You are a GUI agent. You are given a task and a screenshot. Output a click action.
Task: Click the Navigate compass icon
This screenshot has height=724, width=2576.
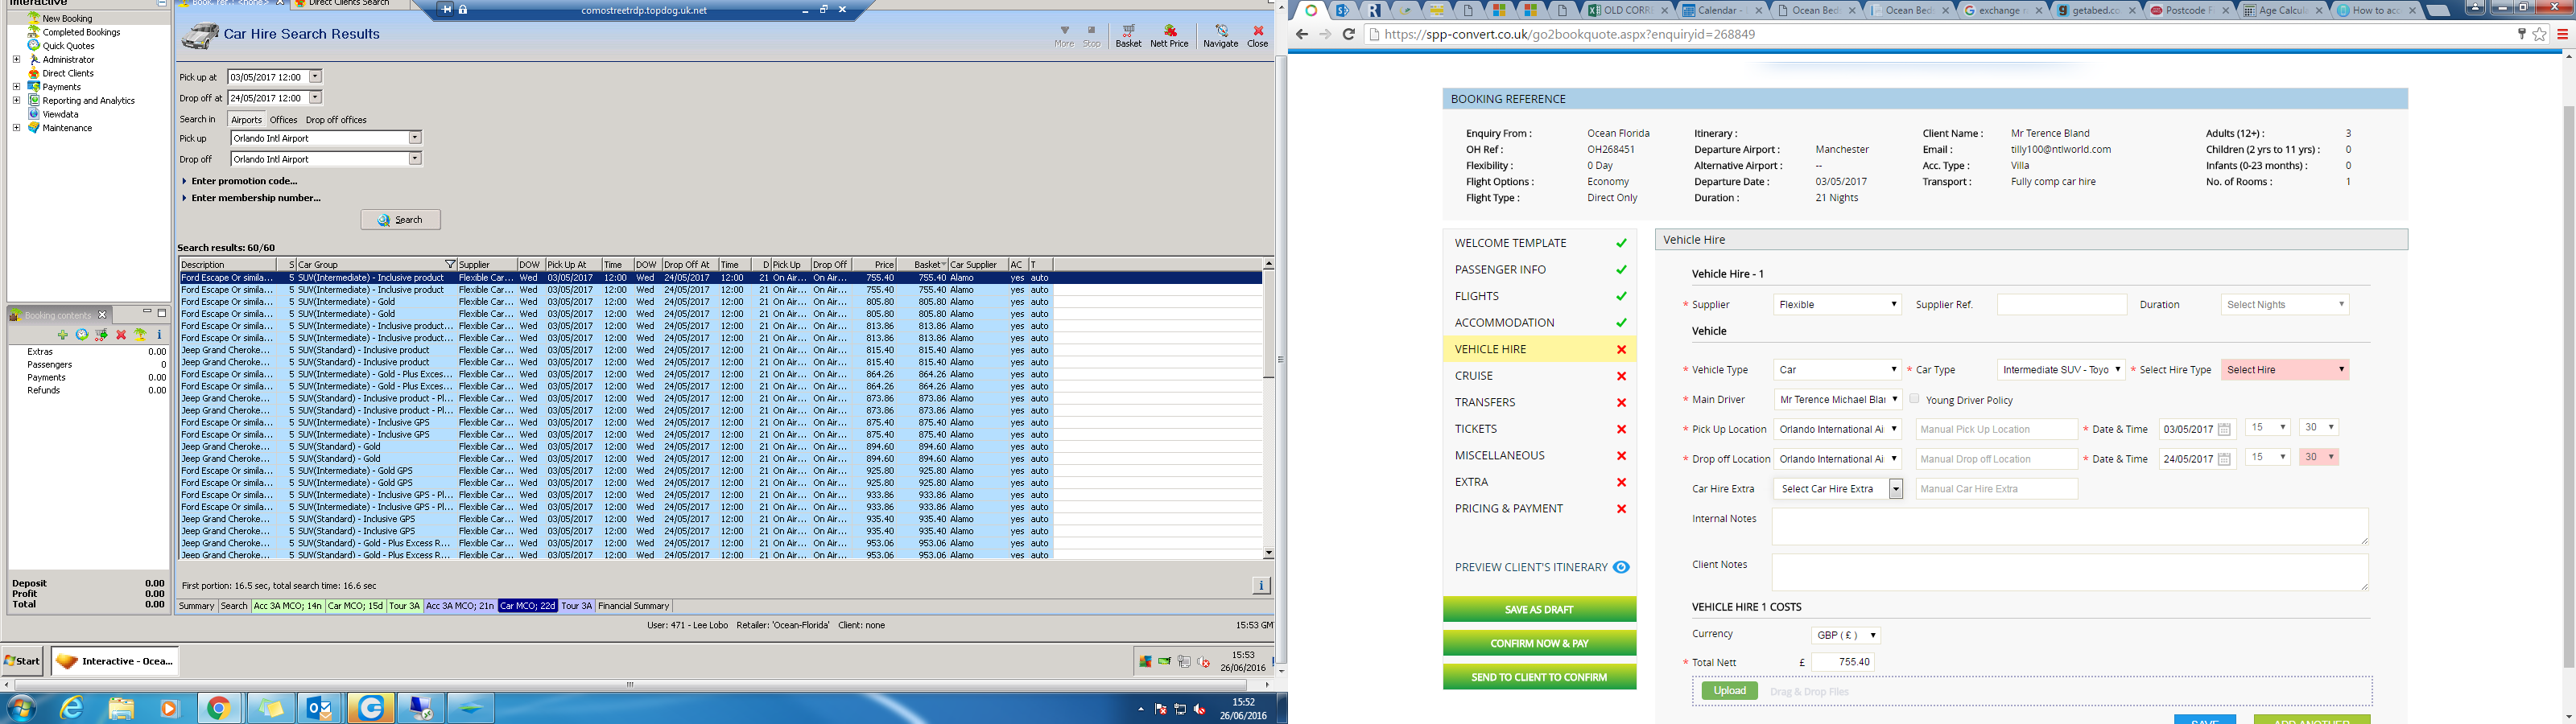1220,35
